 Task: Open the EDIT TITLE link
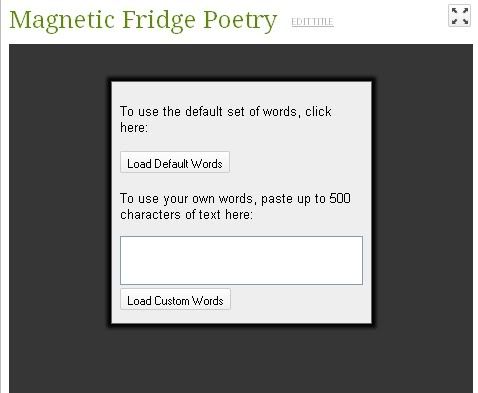tap(312, 22)
